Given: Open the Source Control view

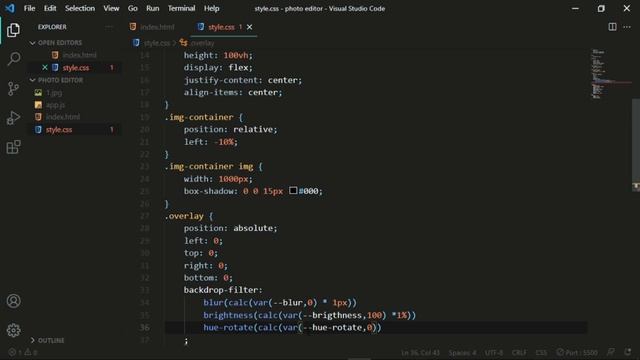Looking at the screenshot, I should tap(13, 89).
